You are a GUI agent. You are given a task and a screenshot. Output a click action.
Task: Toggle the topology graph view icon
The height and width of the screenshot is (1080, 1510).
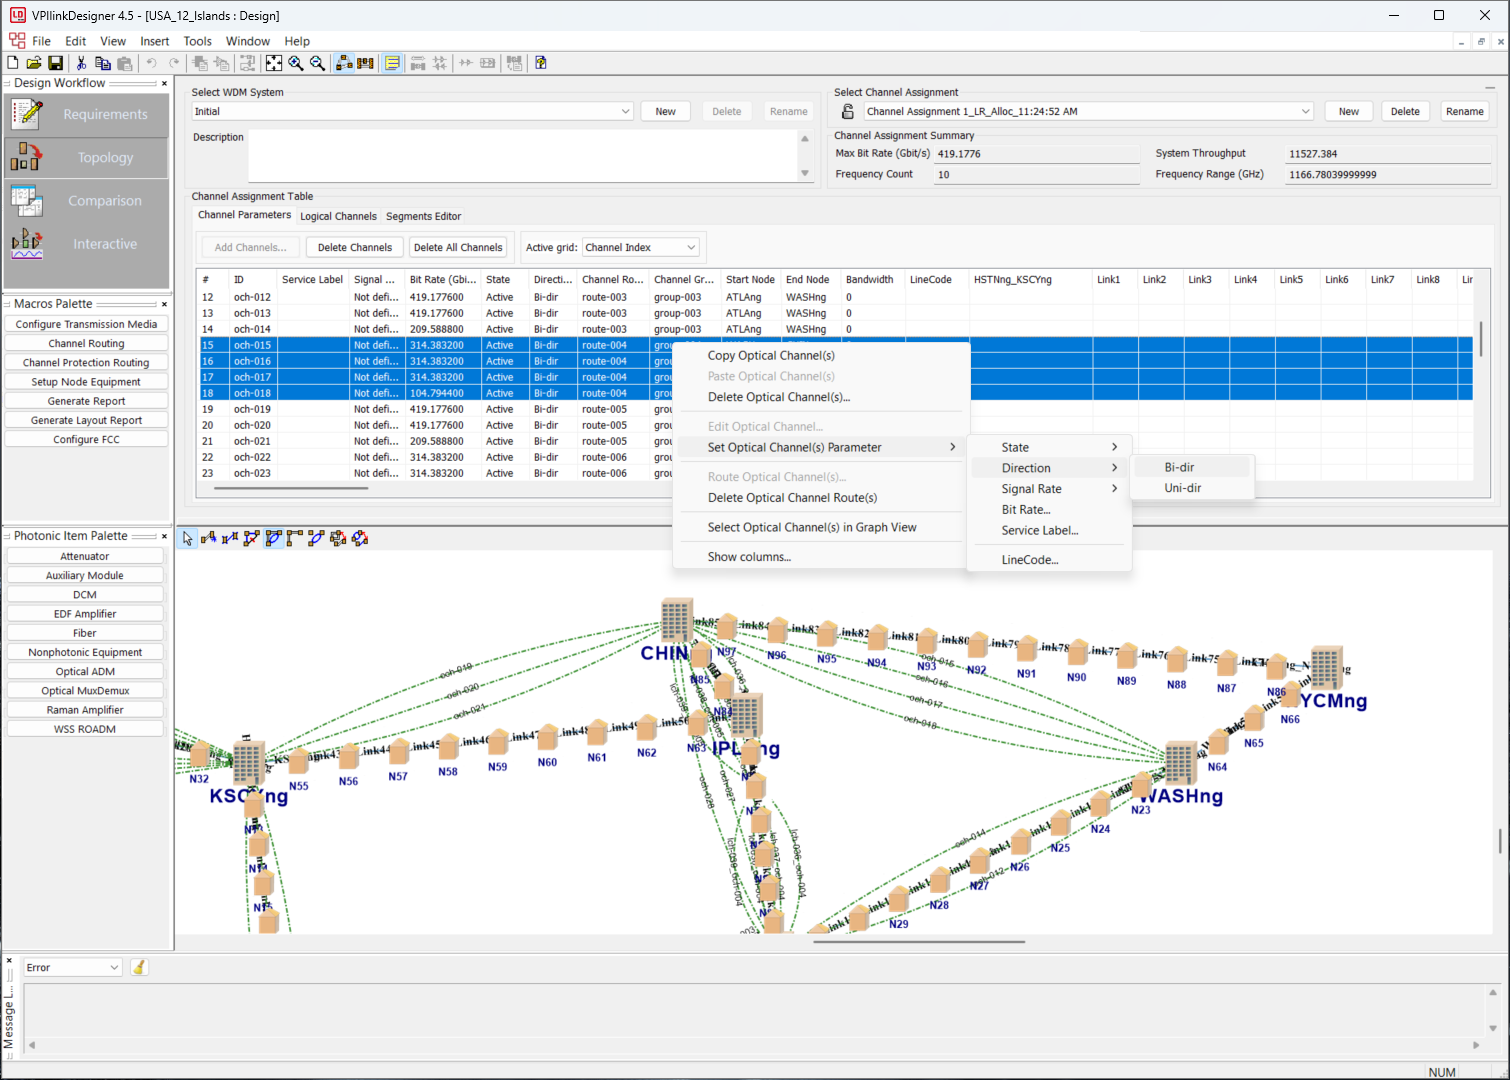(x=344, y=63)
